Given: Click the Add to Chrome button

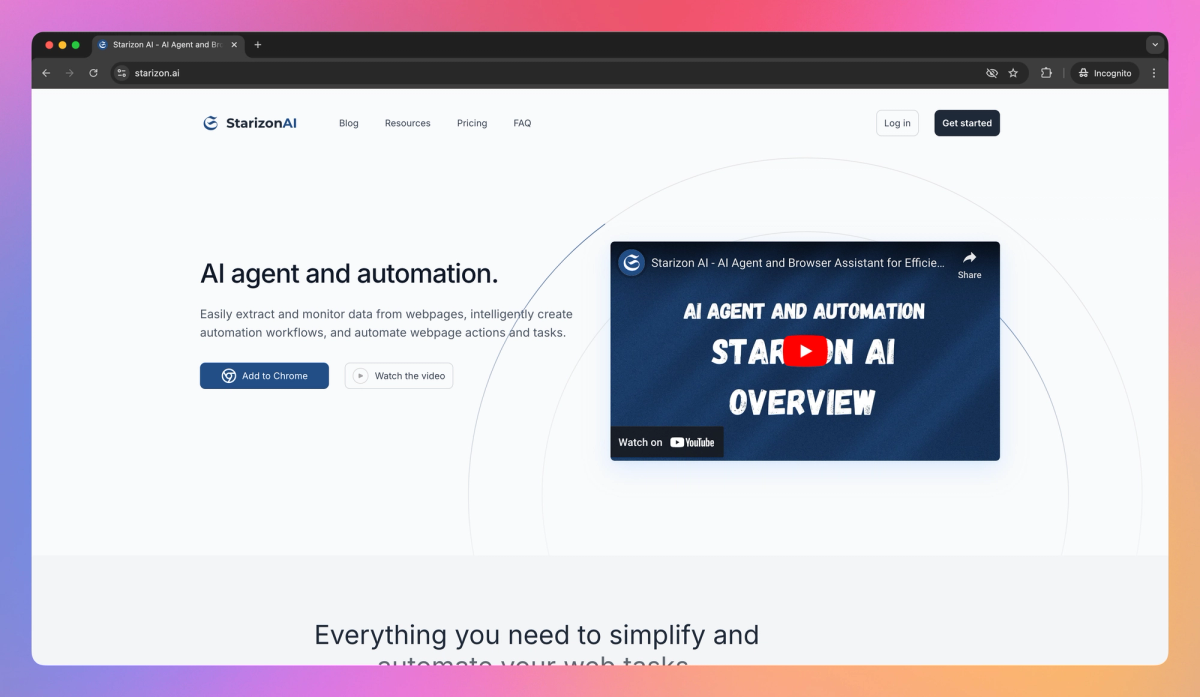Looking at the screenshot, I should (x=264, y=375).
